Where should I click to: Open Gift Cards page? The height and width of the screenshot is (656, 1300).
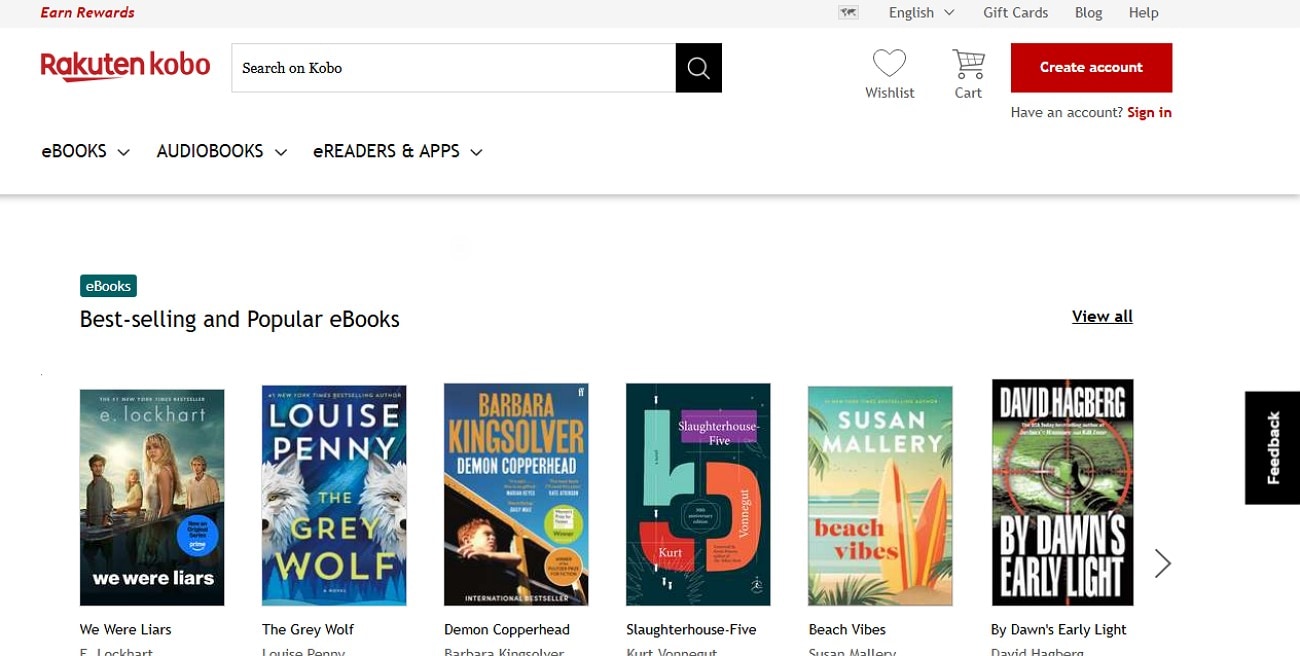1015,13
